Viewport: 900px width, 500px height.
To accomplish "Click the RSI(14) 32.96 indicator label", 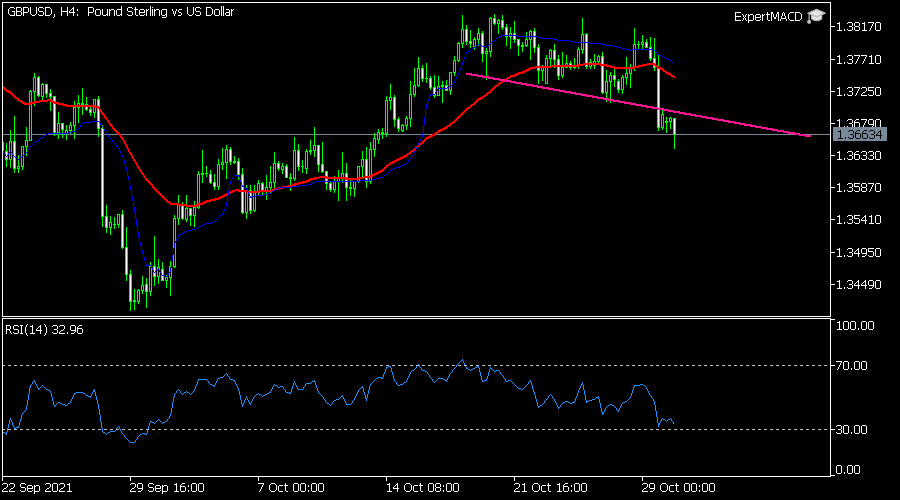I will click(44, 330).
